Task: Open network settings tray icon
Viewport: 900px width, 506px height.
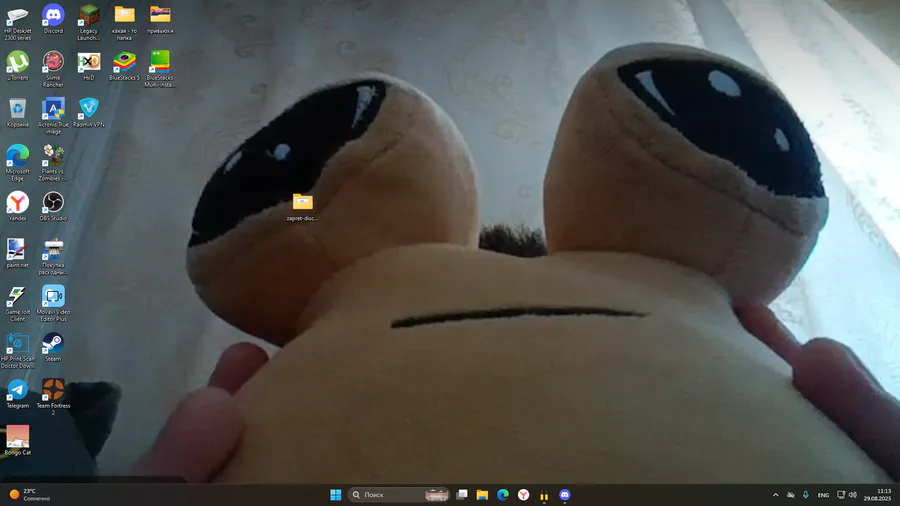Action: click(841, 495)
